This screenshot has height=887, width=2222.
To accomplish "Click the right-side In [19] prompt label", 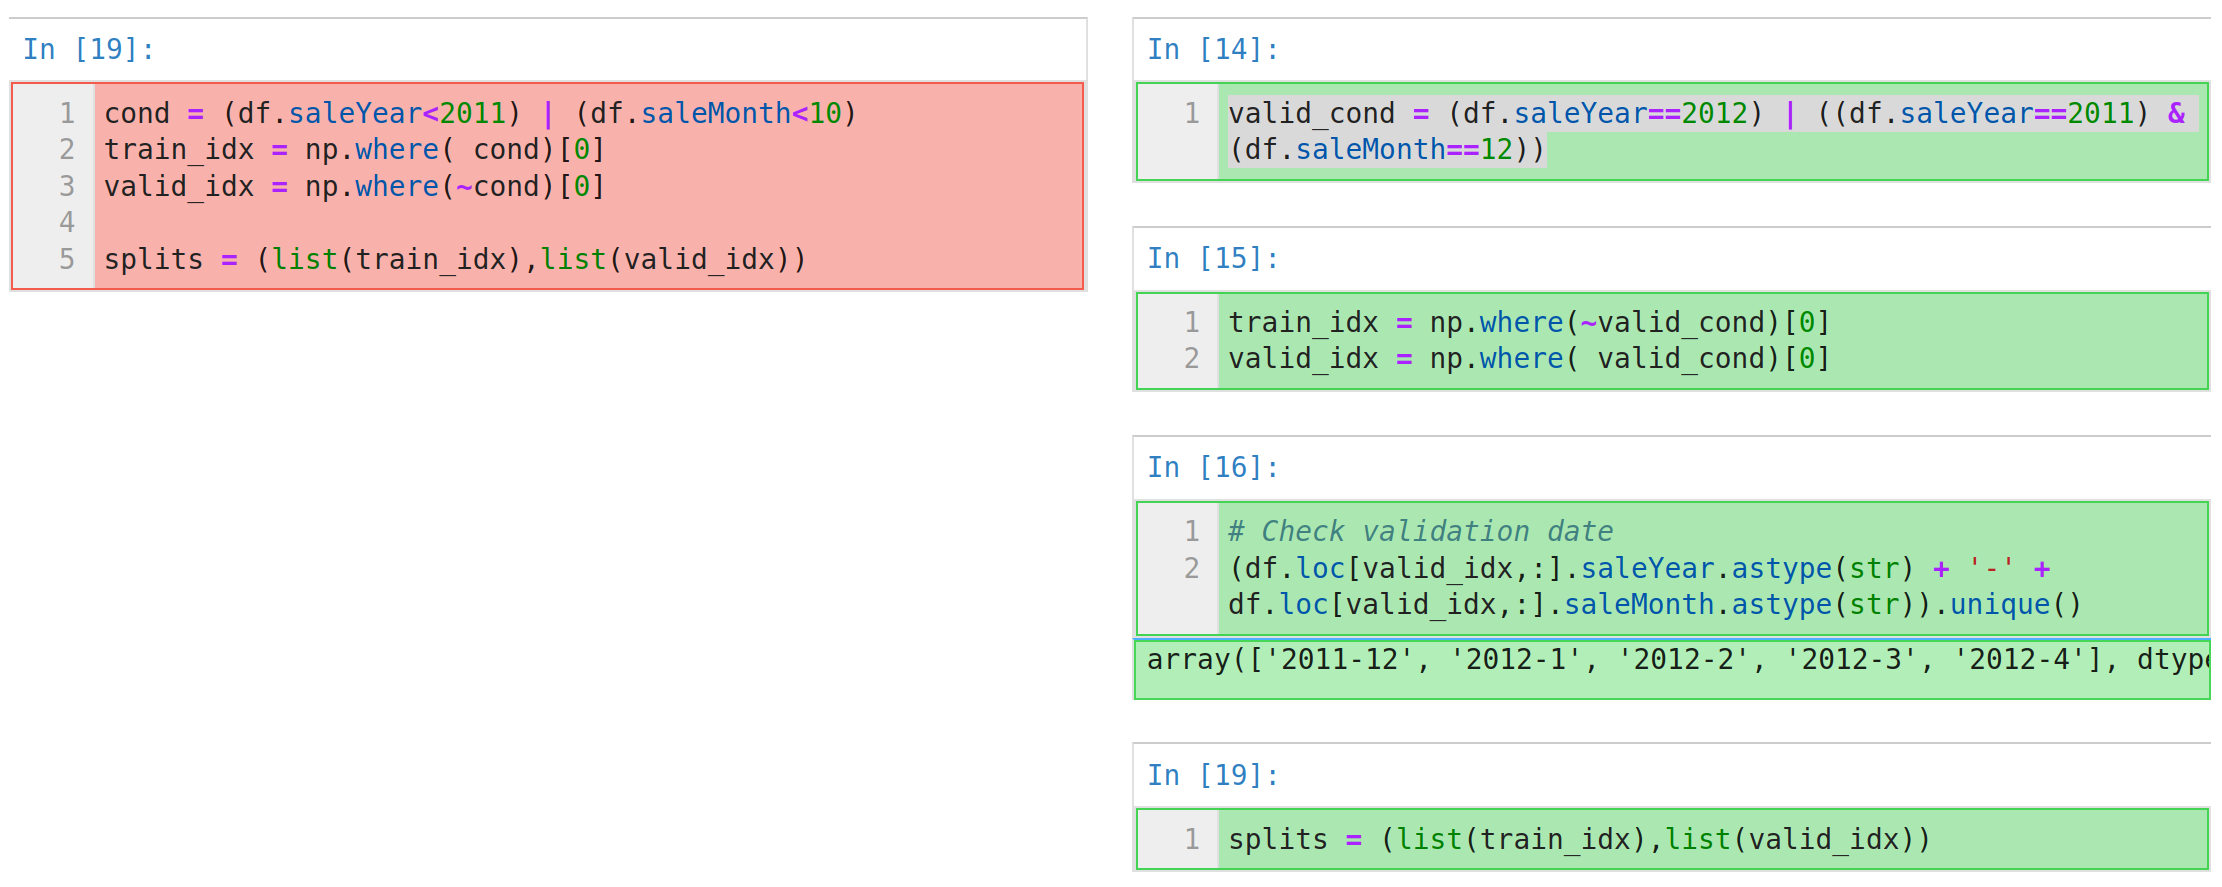I will (1213, 775).
